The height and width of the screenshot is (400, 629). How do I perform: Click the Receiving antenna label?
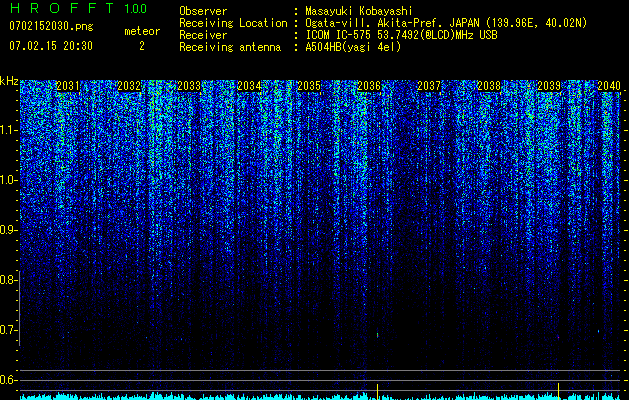coord(230,47)
